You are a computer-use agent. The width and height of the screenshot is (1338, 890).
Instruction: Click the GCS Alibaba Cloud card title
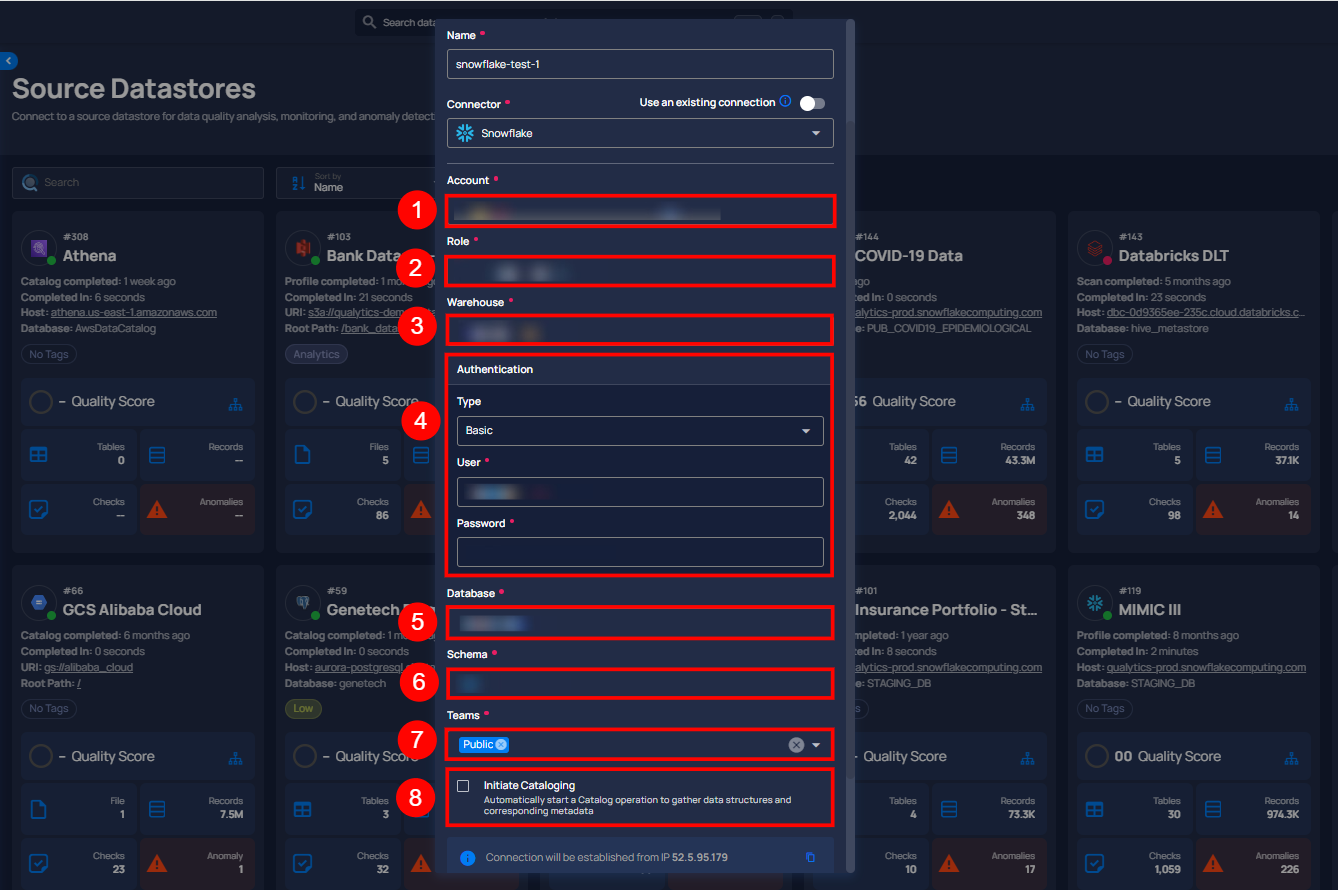pos(132,610)
